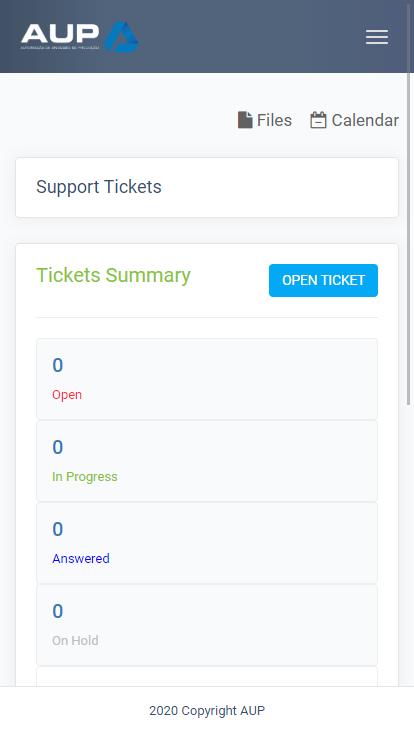Filter tickets by Answered label
The image size is (414, 734).
(81, 558)
